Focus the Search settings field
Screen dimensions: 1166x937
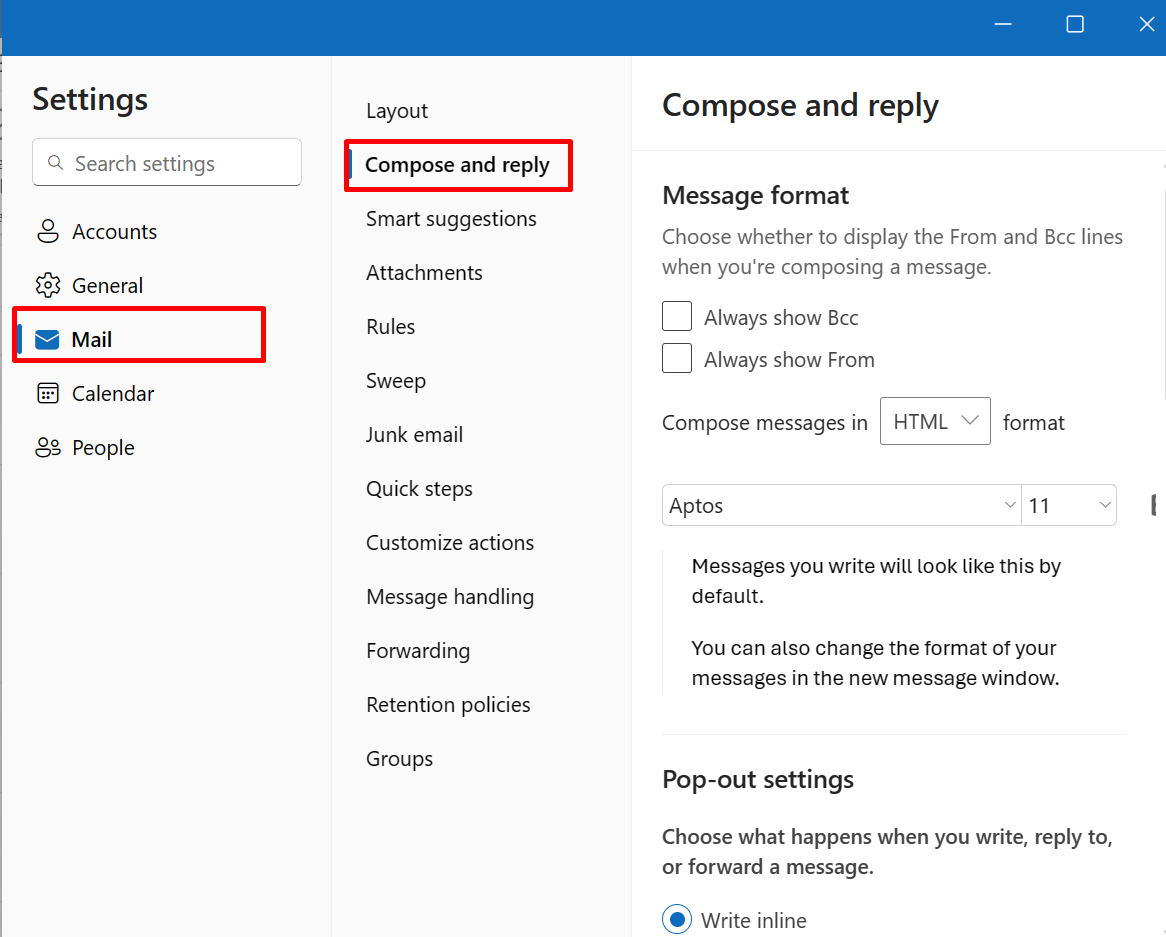[x=180, y=163]
